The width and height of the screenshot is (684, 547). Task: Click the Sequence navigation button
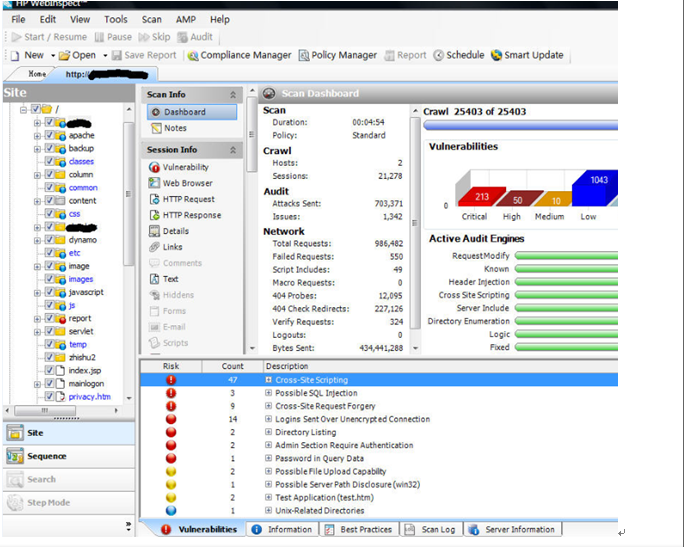tap(47, 455)
